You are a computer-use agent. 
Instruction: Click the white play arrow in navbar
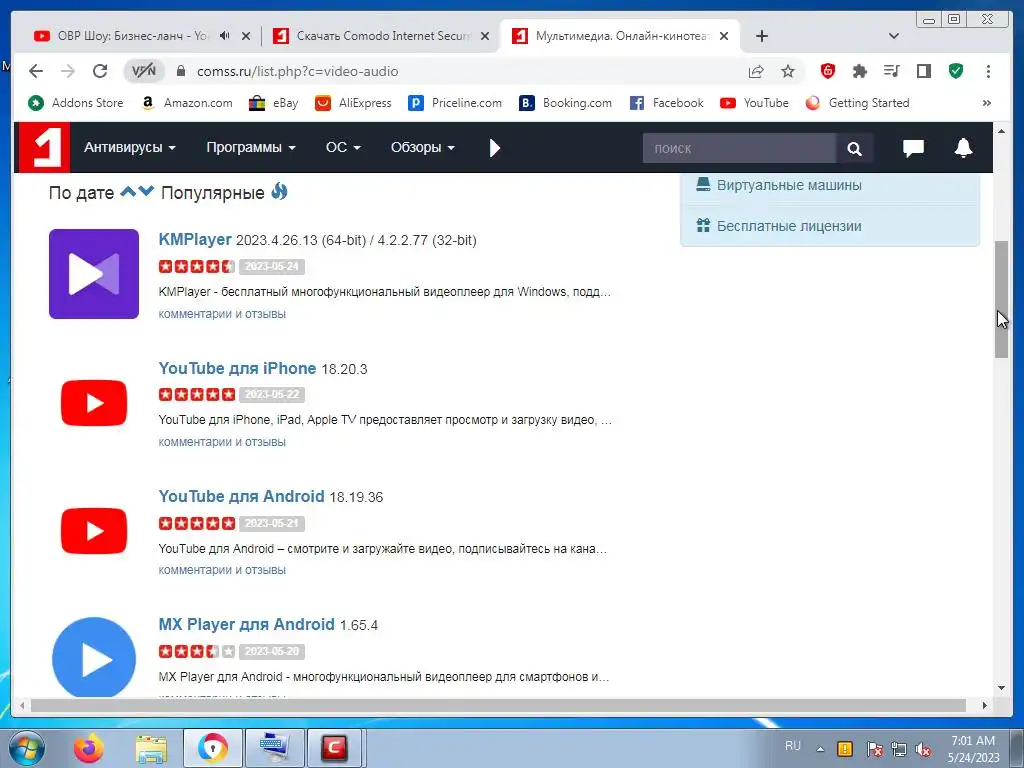(x=494, y=148)
